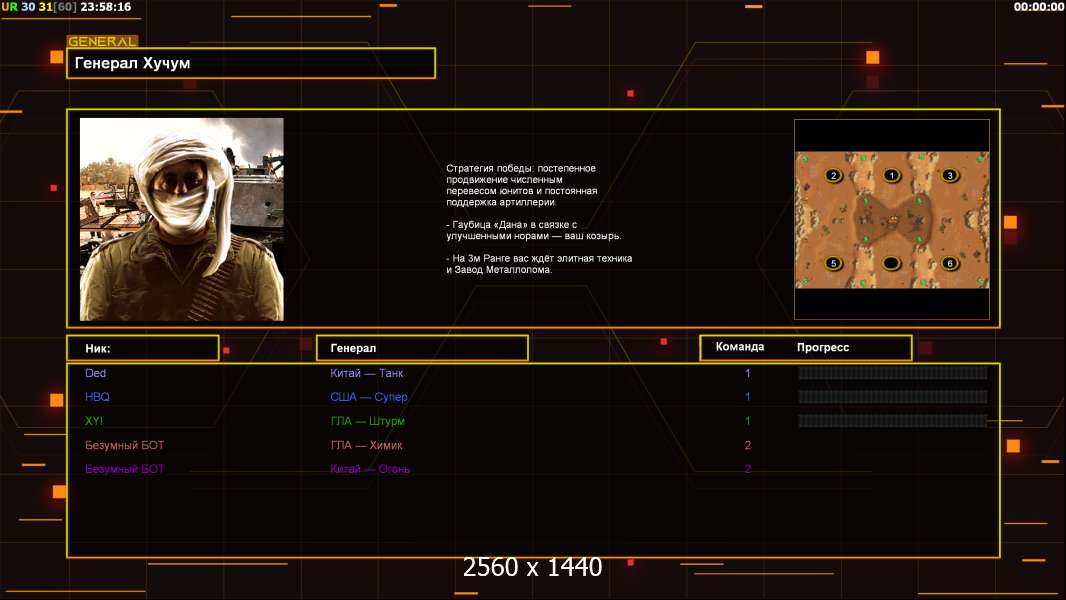Select player Ded in the list

[x=96, y=373]
